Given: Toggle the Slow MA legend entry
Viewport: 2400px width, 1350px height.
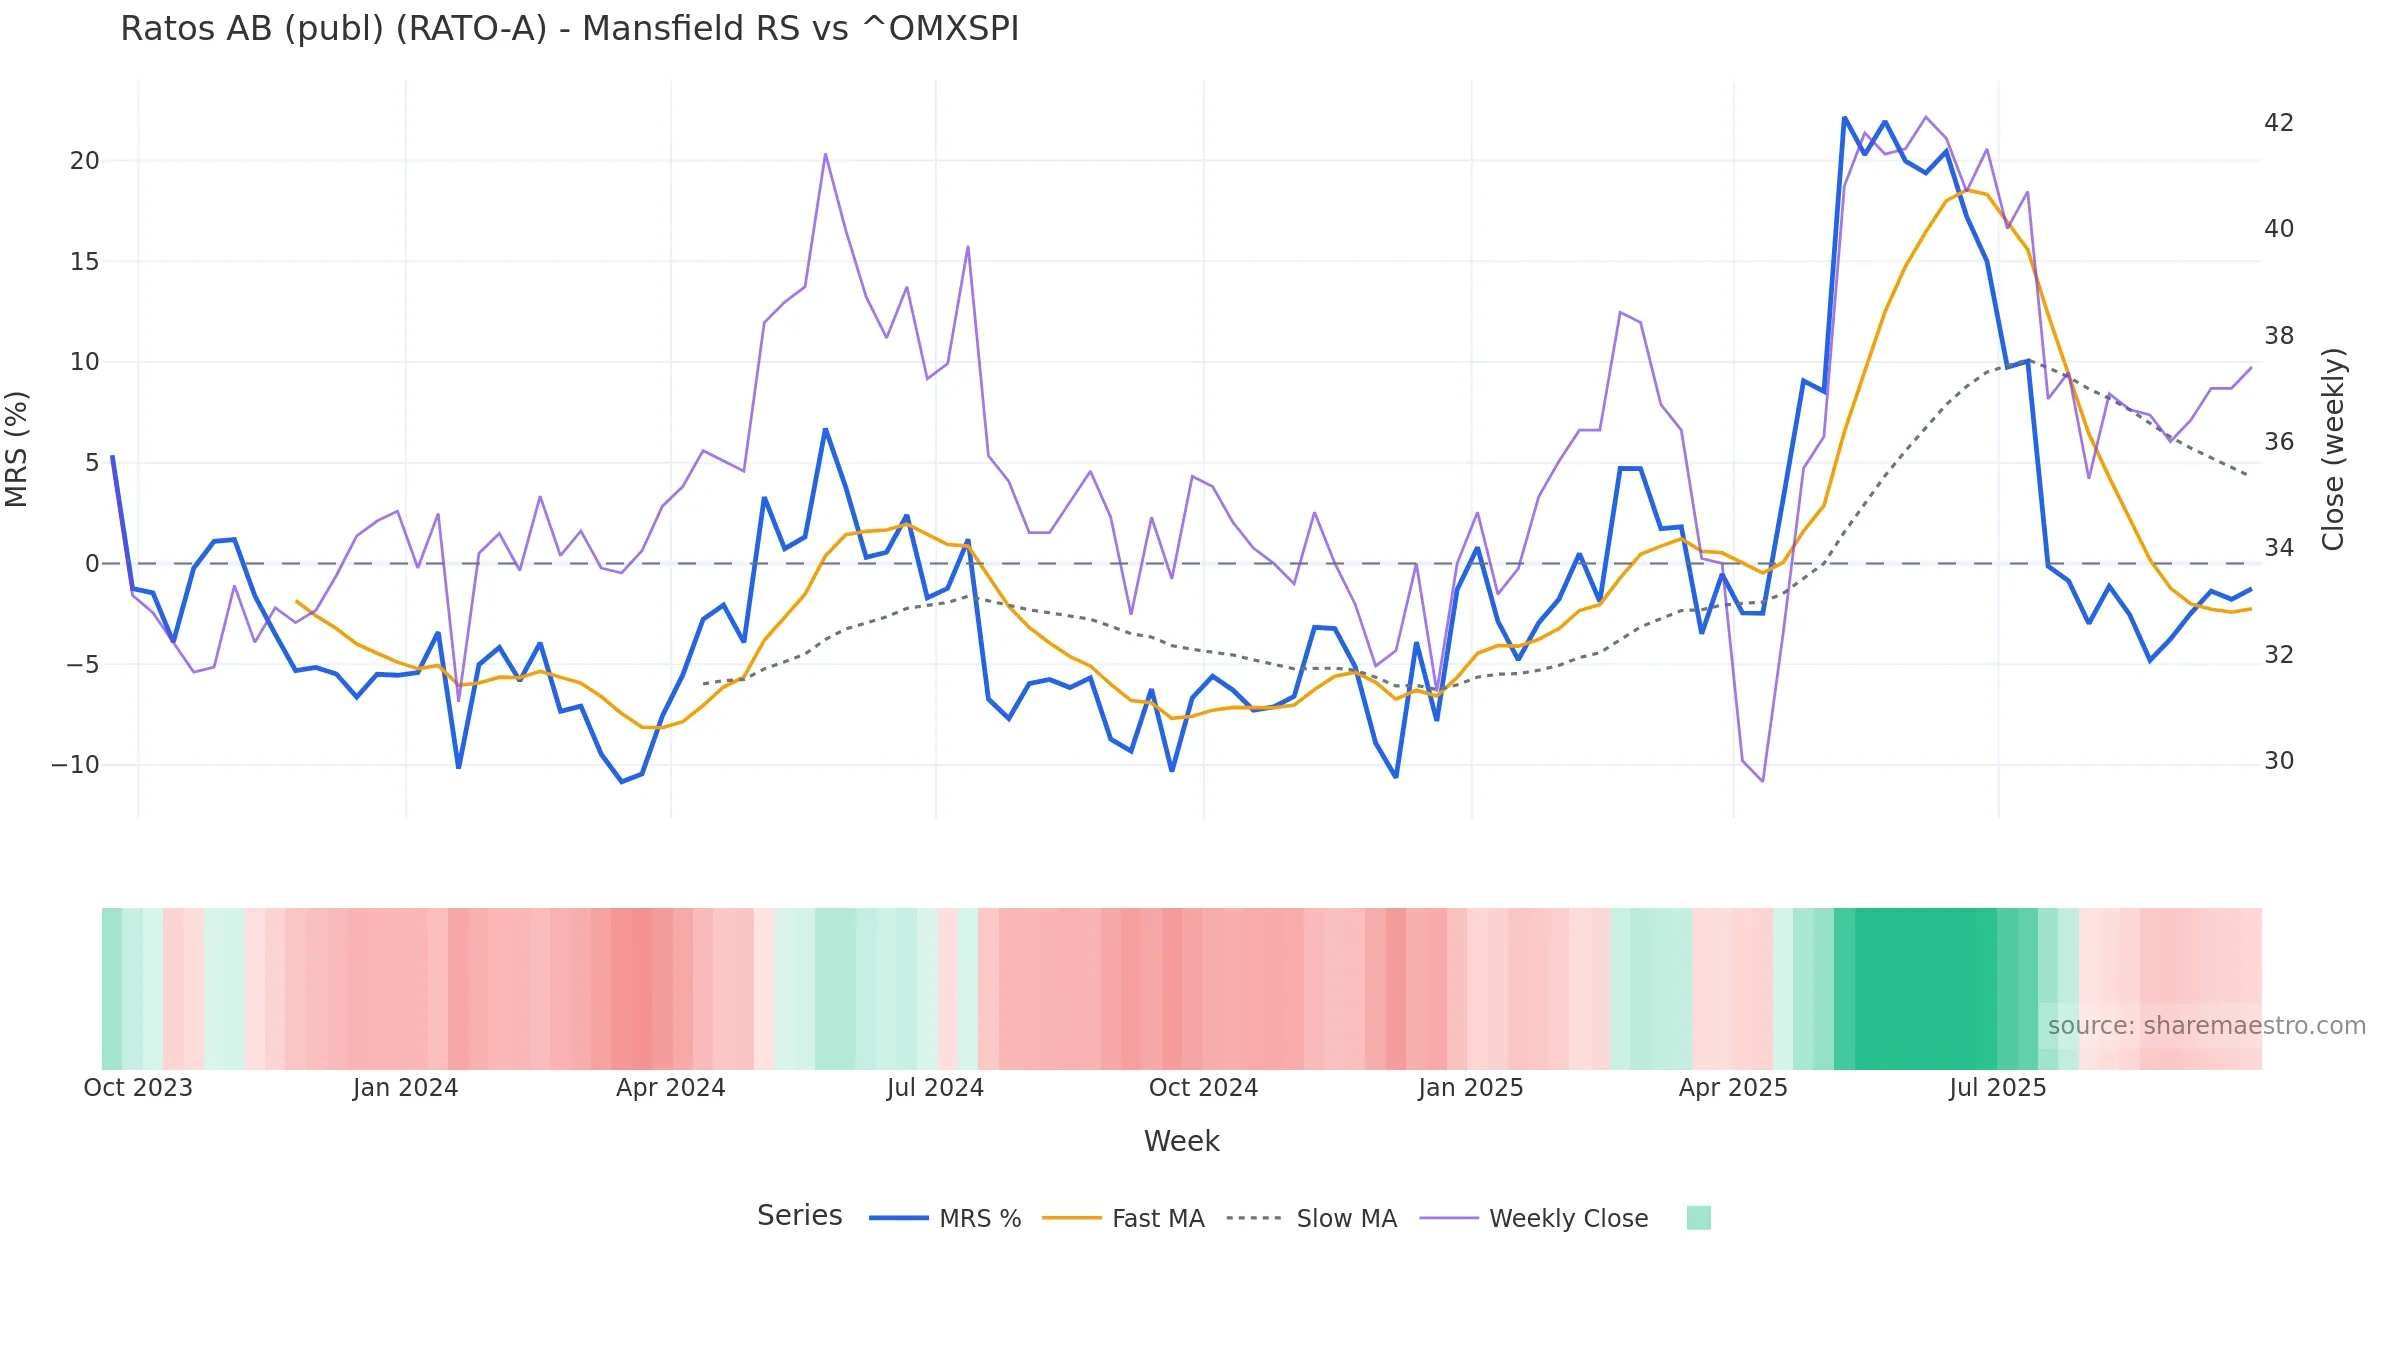Looking at the screenshot, I should tap(1311, 1218).
